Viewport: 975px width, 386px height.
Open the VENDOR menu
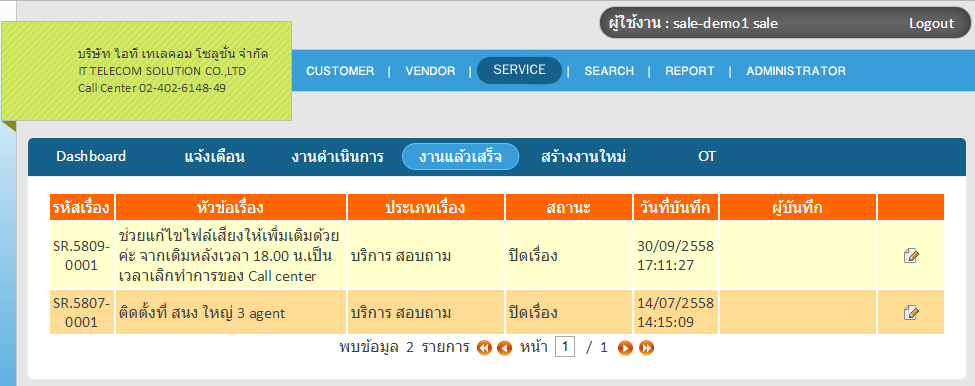430,71
